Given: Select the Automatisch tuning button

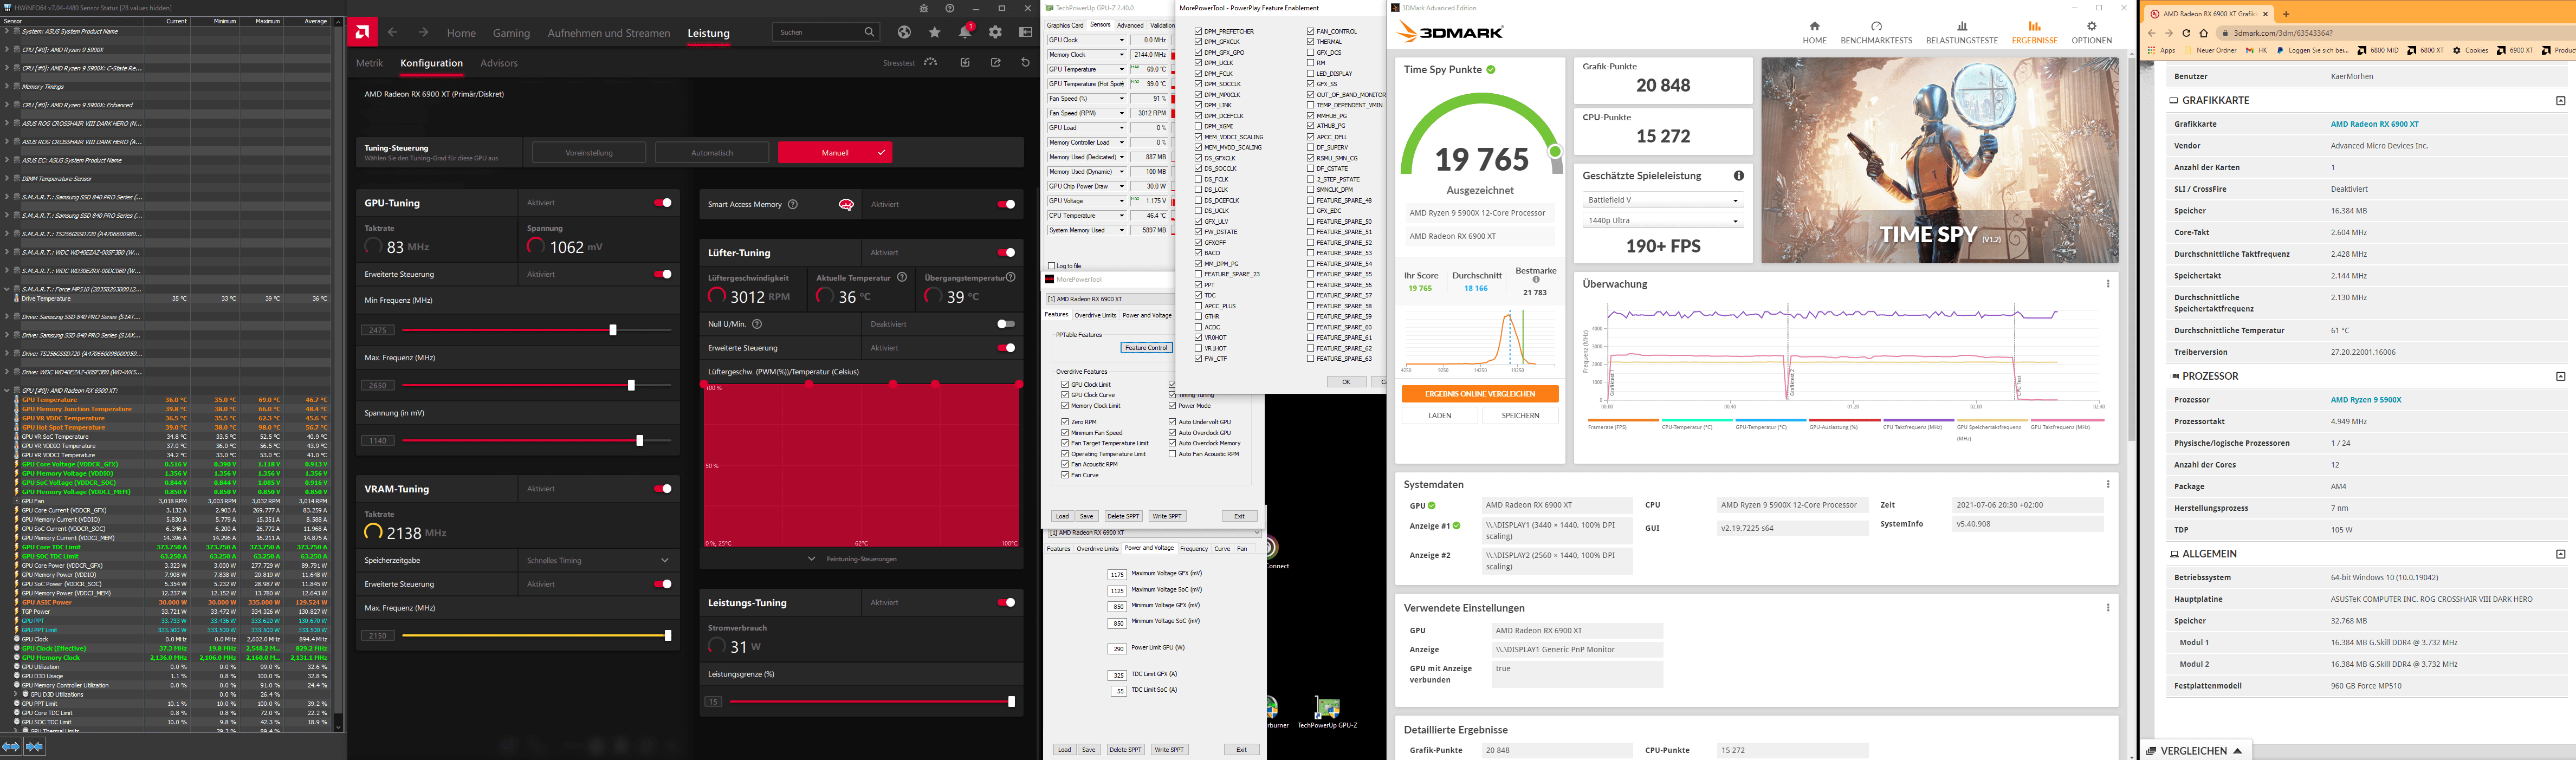Looking at the screenshot, I should pos(712,153).
